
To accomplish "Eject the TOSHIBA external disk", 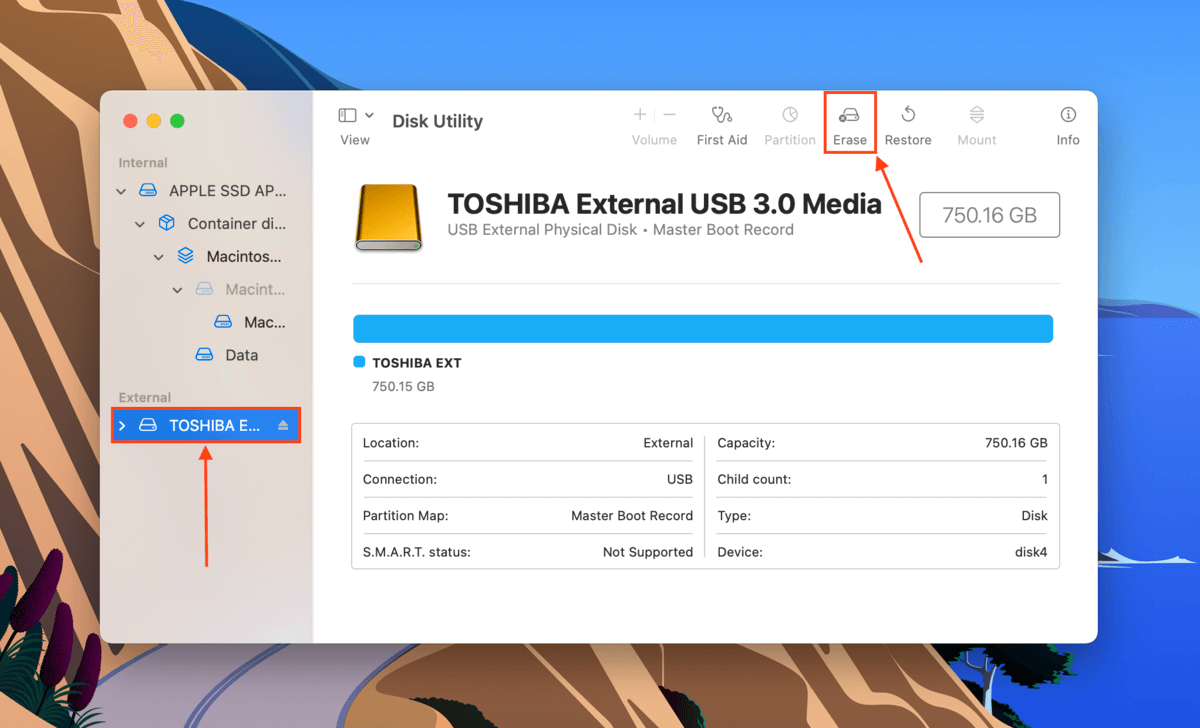I will coord(283,426).
